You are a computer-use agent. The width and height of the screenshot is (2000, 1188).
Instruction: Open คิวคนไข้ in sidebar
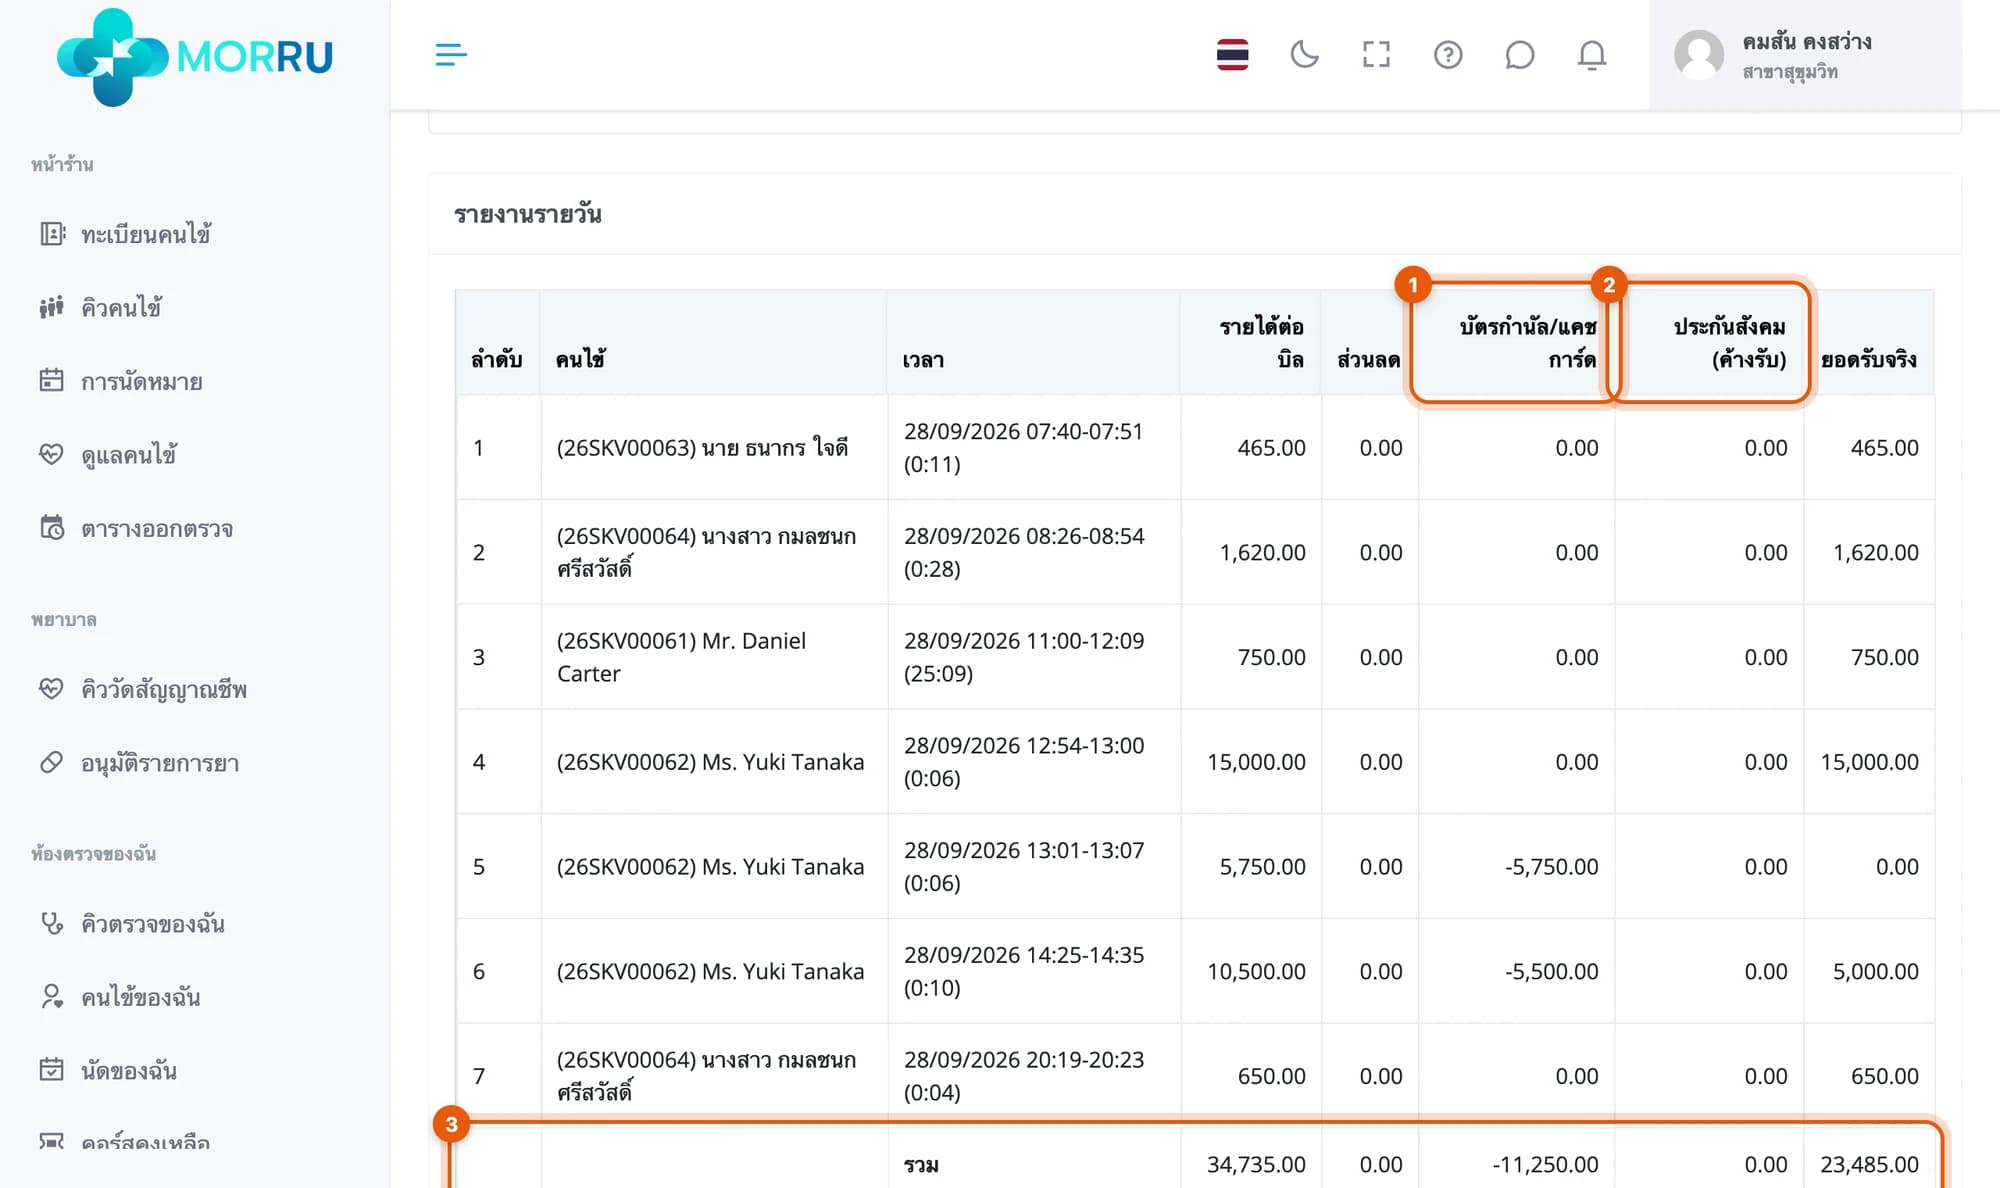tap(121, 307)
